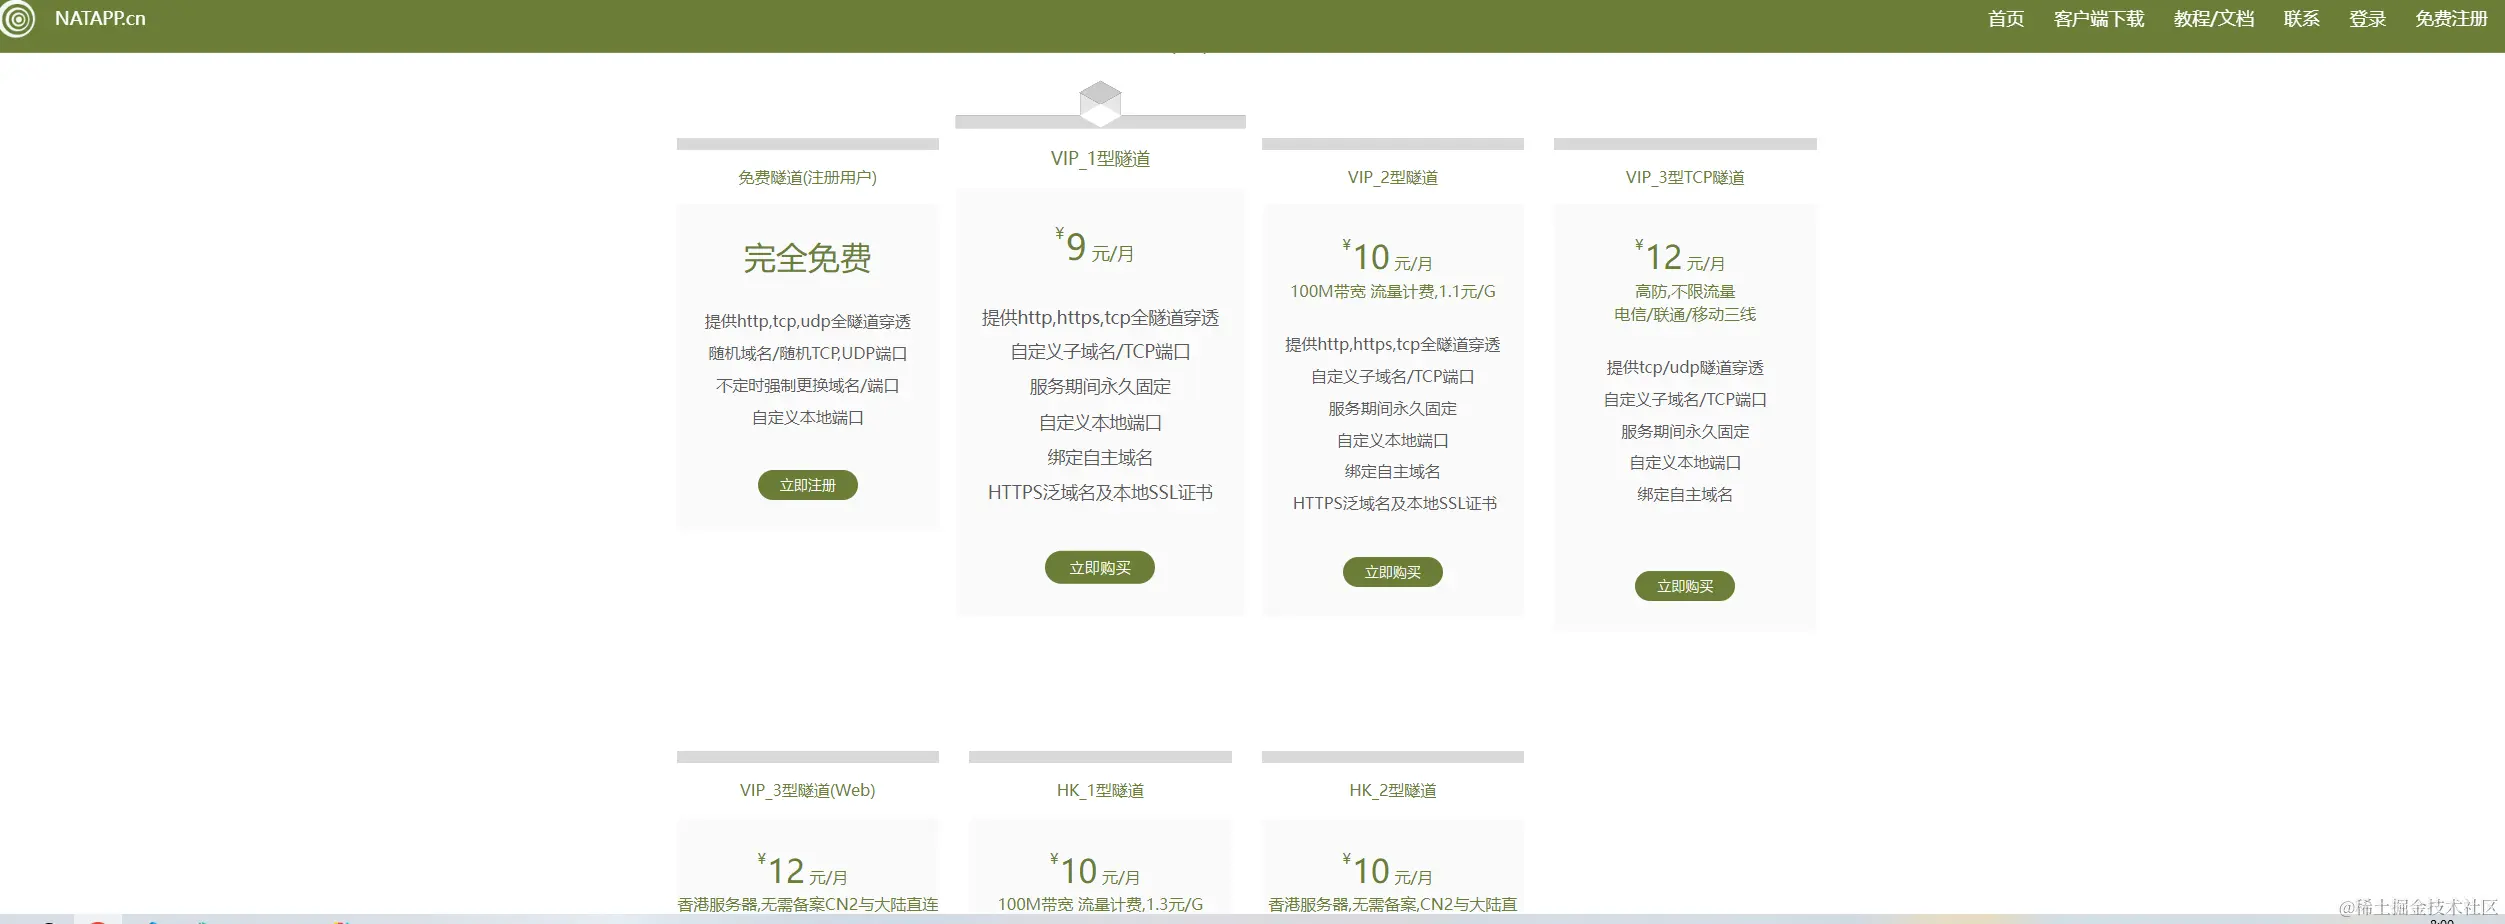
Task: Open the NATAPP.cn brand link
Action: point(100,19)
